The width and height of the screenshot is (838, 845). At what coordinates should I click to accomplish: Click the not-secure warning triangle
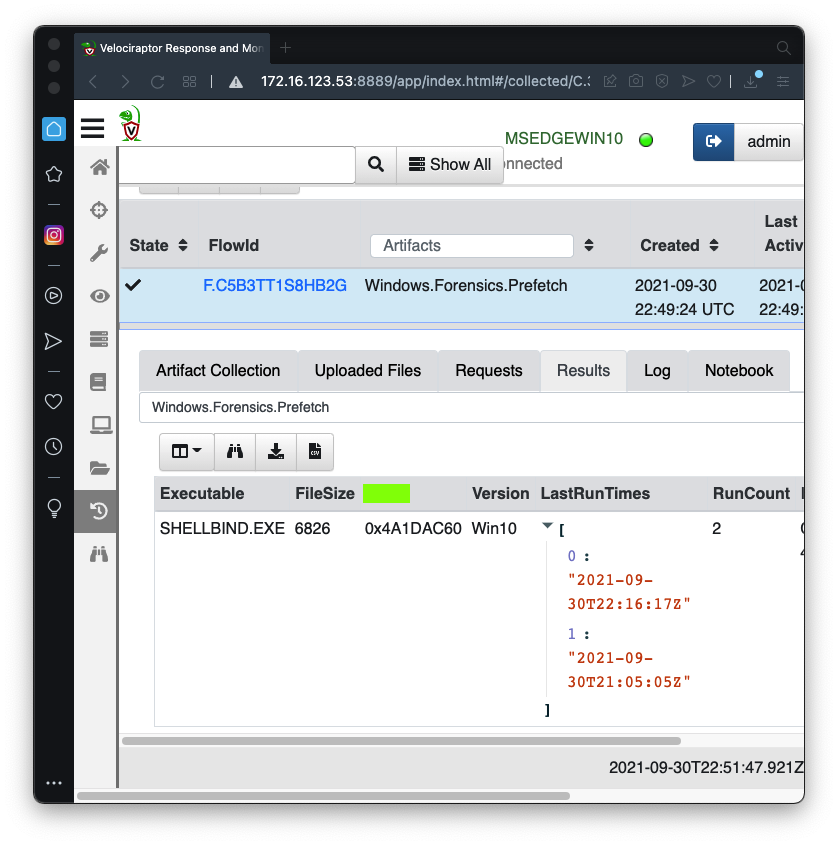(x=236, y=82)
